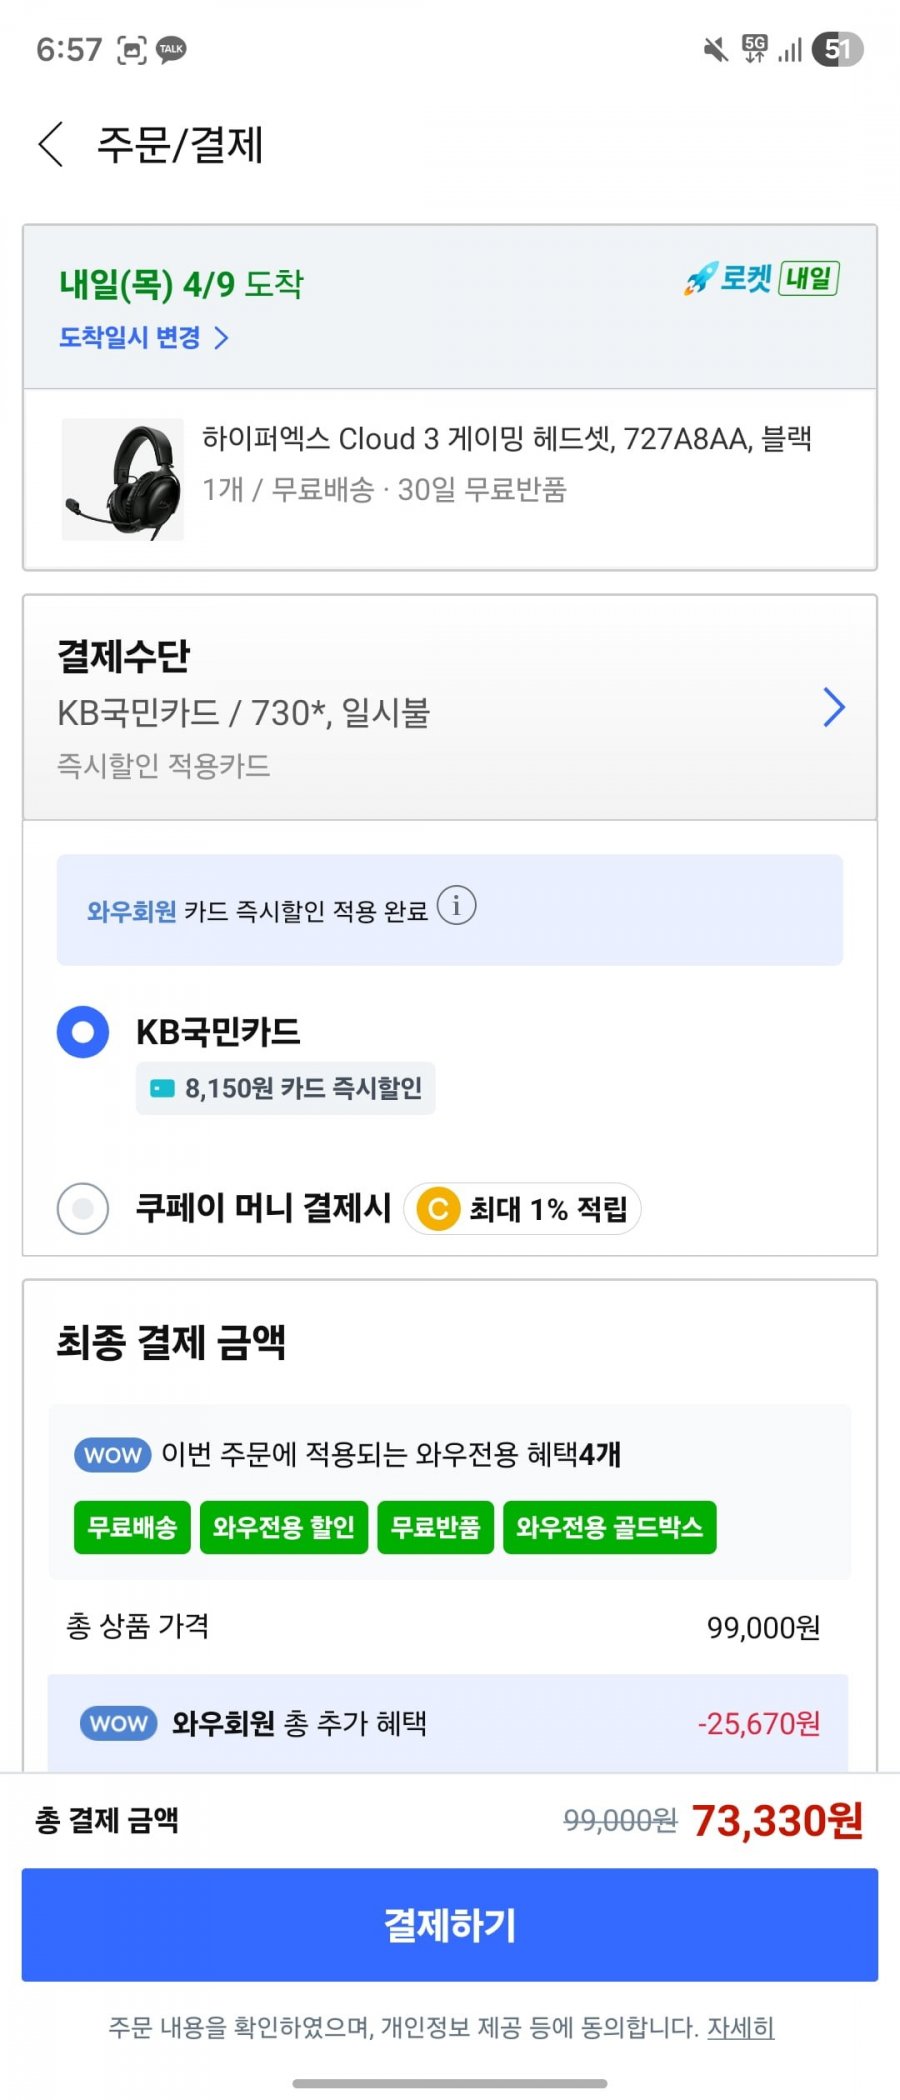This screenshot has height=2100, width=900.
Task: Tap the back arrow icon
Action: (52, 144)
